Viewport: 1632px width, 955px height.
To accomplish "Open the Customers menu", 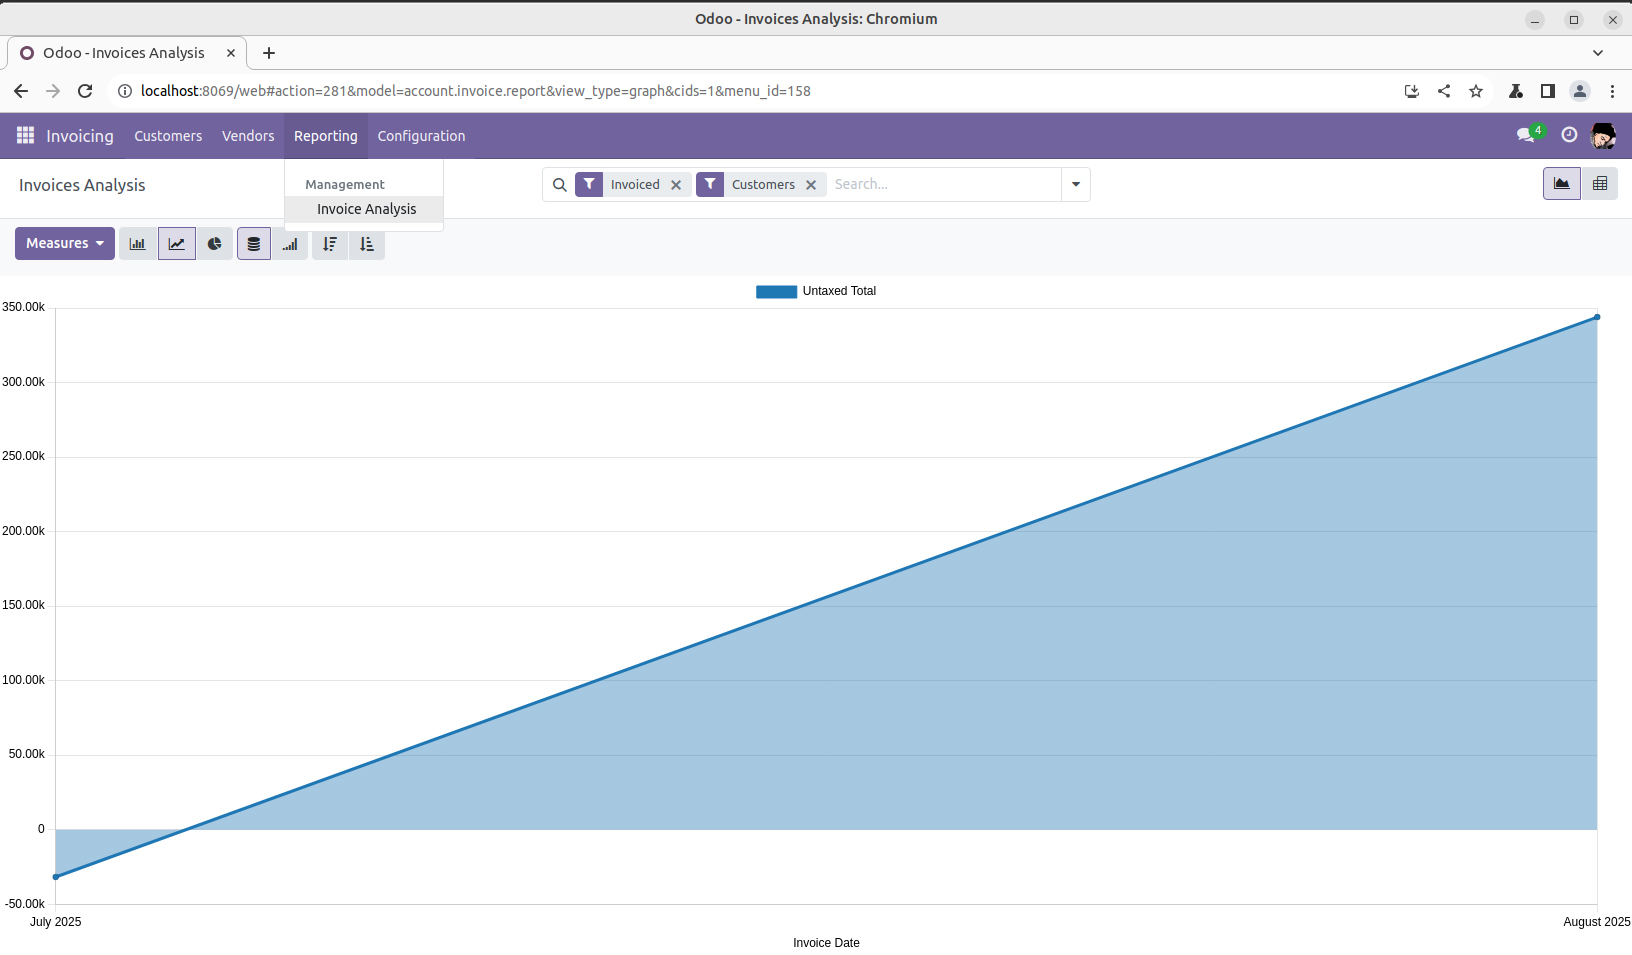I will [x=168, y=136].
